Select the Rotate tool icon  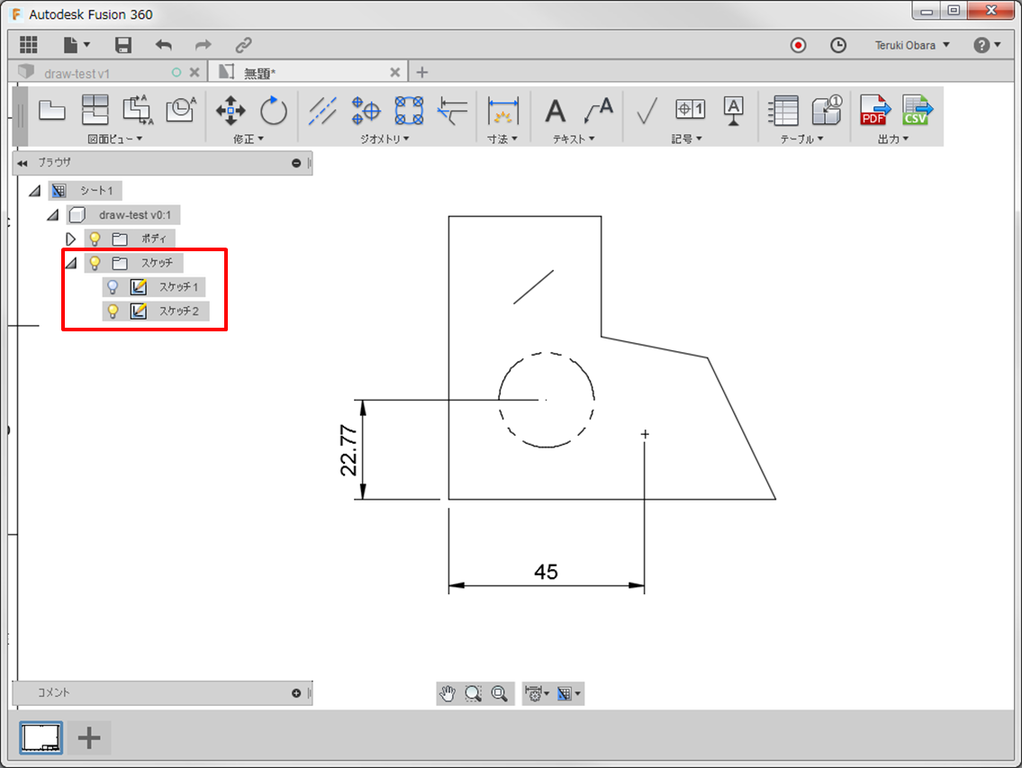(x=273, y=110)
